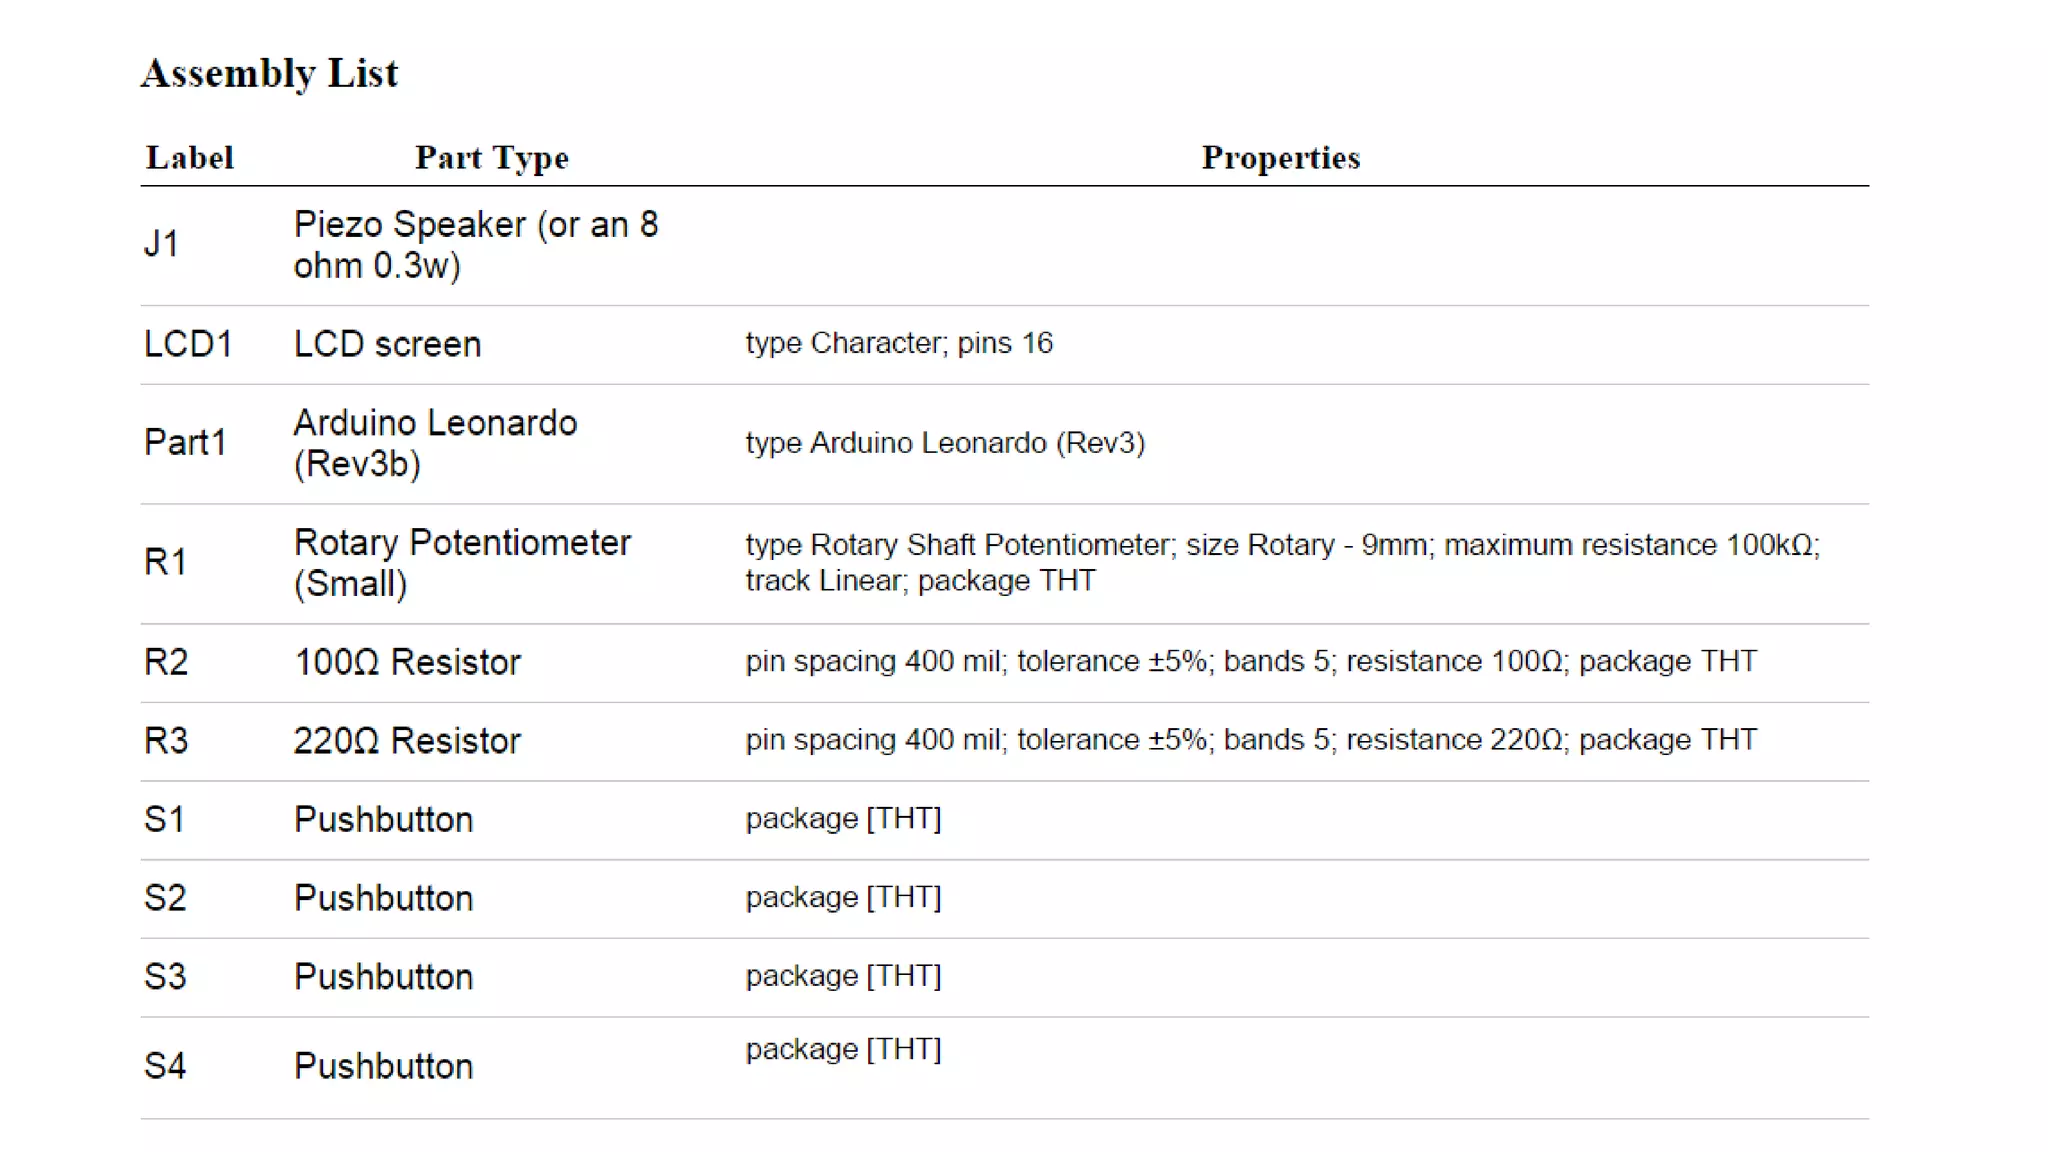Select the Label column header
The image size is (2048, 1152).
coord(189,157)
